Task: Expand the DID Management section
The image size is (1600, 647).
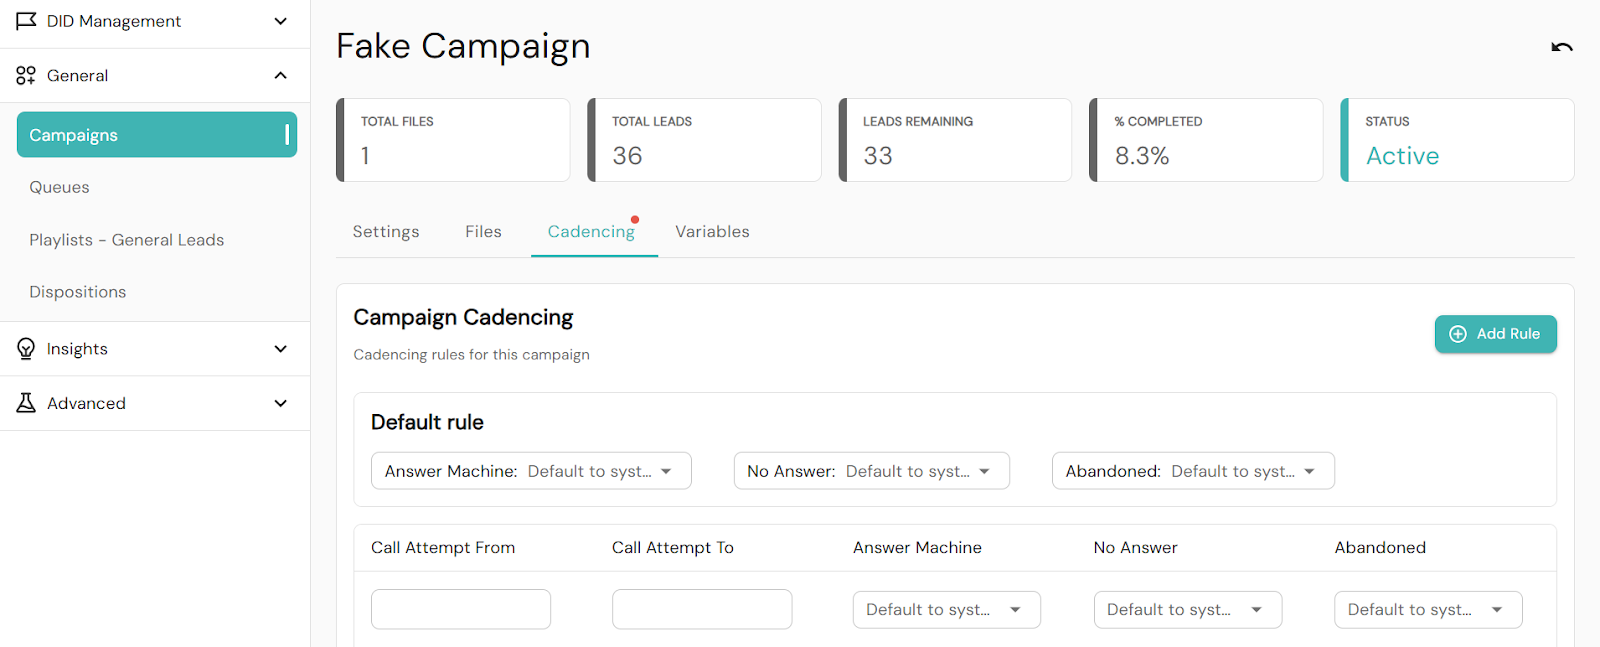Action: [x=281, y=21]
